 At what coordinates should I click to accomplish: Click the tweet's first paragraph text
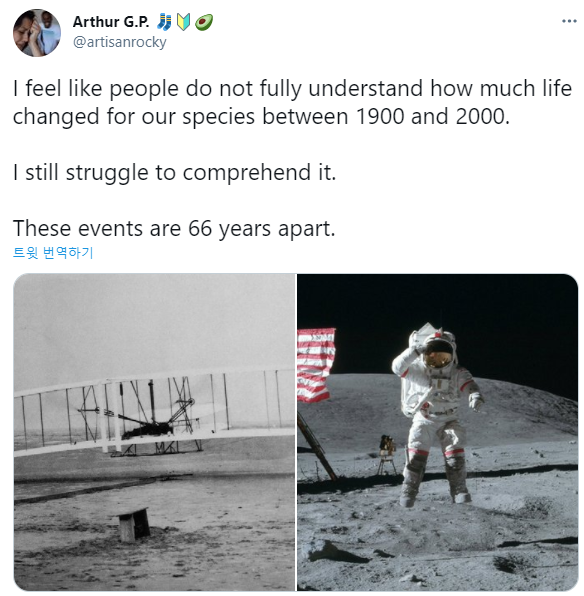(292, 102)
